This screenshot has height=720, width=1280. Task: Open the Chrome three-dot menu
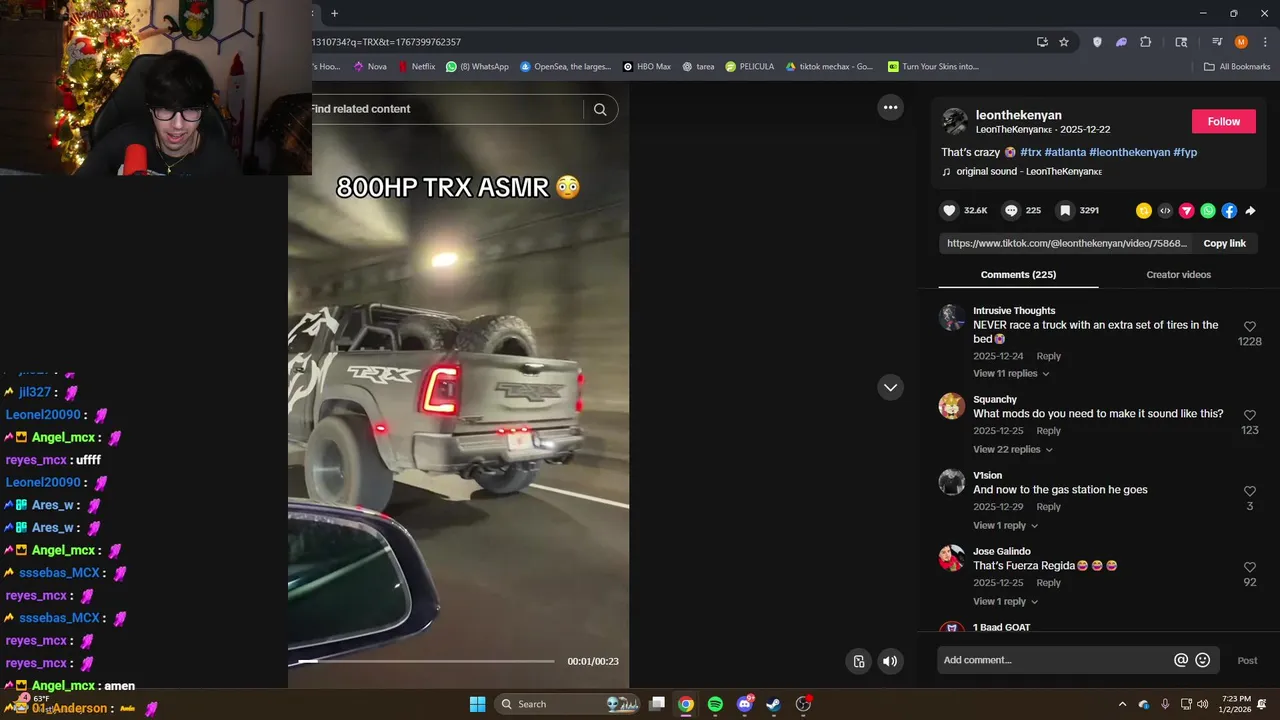tap(1263, 42)
